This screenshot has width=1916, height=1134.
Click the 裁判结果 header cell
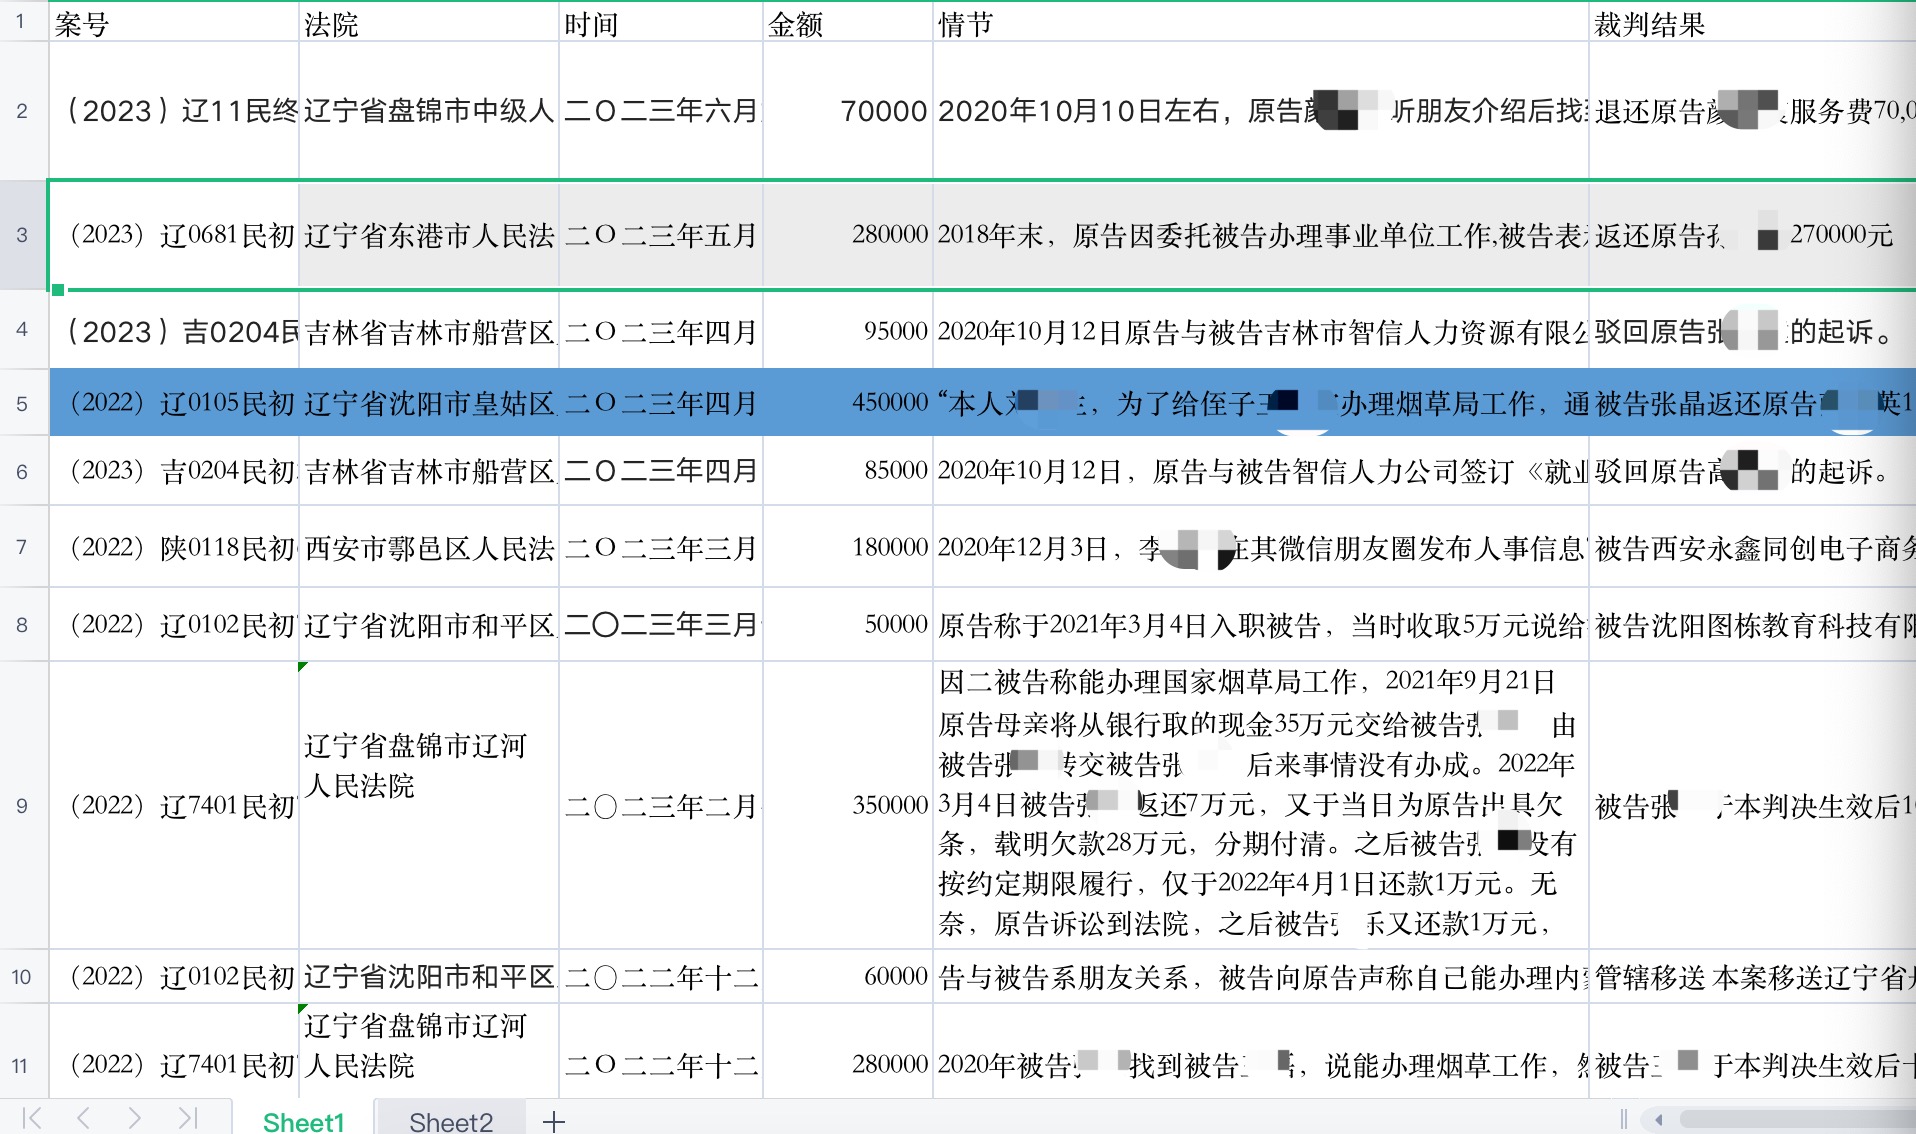pos(1750,24)
